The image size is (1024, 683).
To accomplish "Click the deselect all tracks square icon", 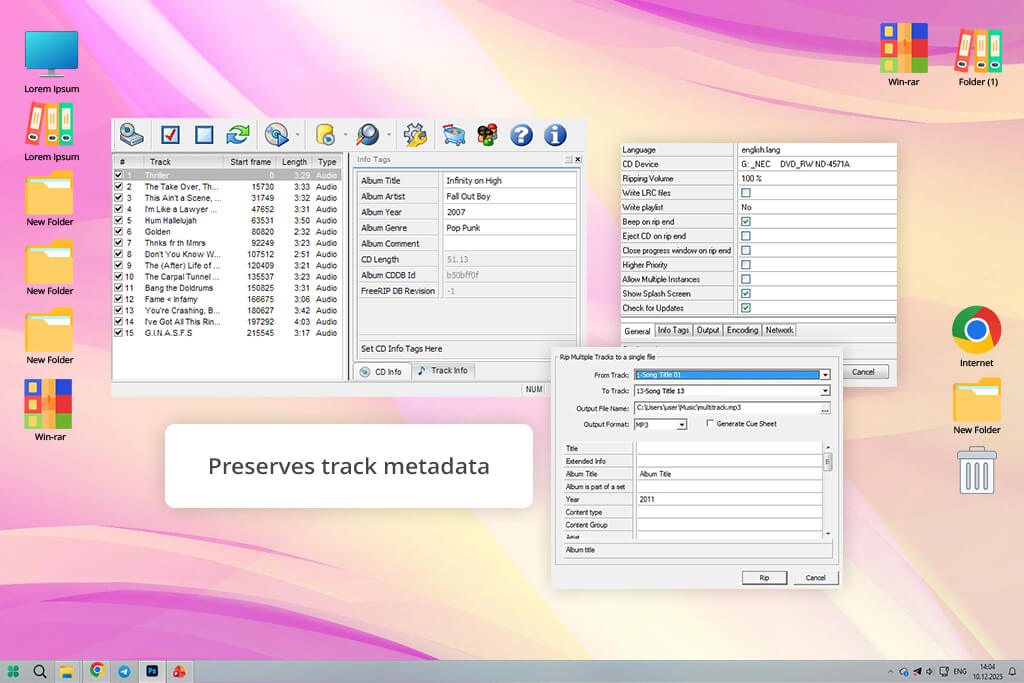I will (x=204, y=135).
